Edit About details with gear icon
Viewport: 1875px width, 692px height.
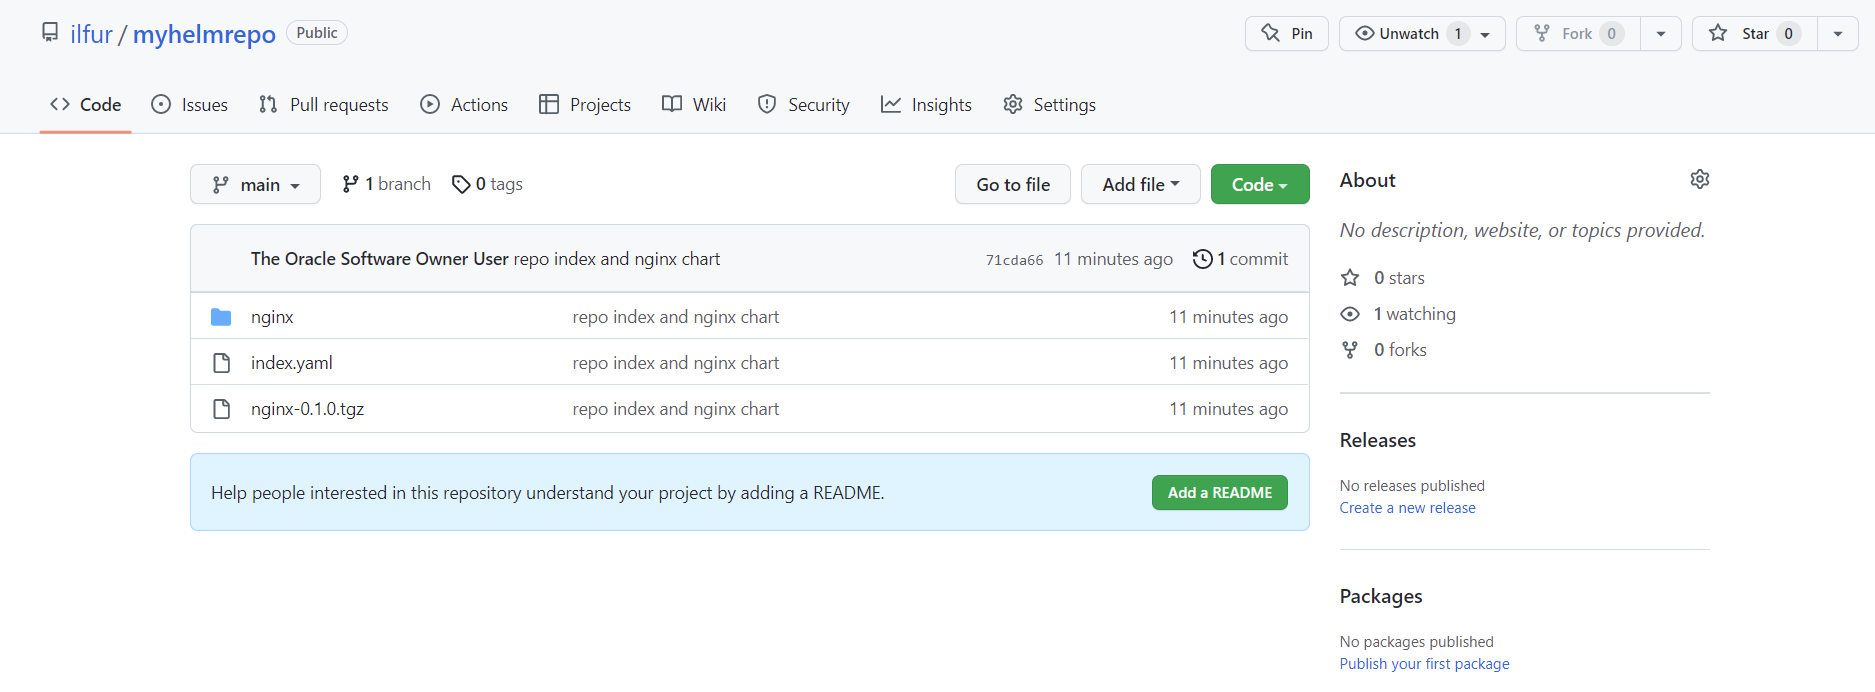pyautogui.click(x=1700, y=179)
